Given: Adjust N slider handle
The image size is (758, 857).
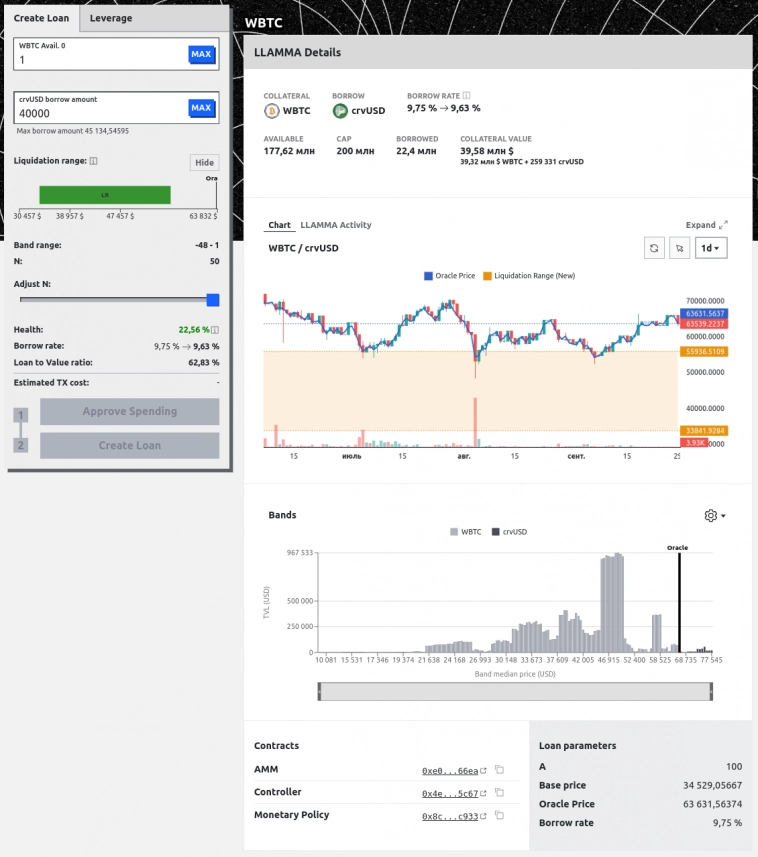Looking at the screenshot, I should click(213, 300).
